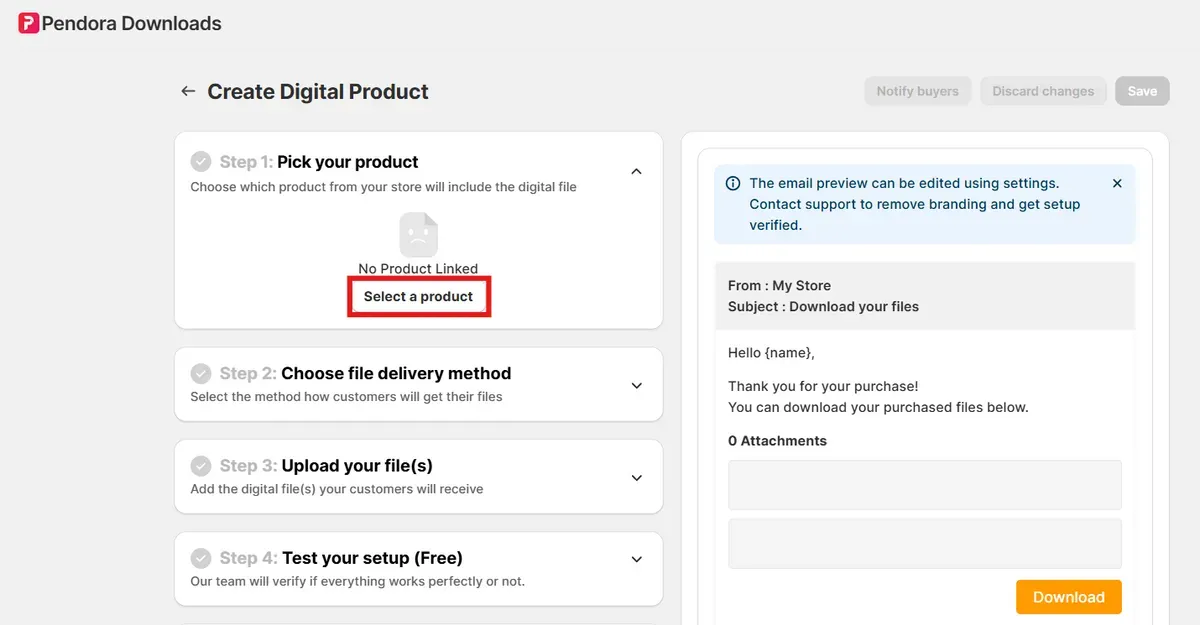
Task: Click the scrollbar on the right edge
Action: click(x=1195, y=300)
